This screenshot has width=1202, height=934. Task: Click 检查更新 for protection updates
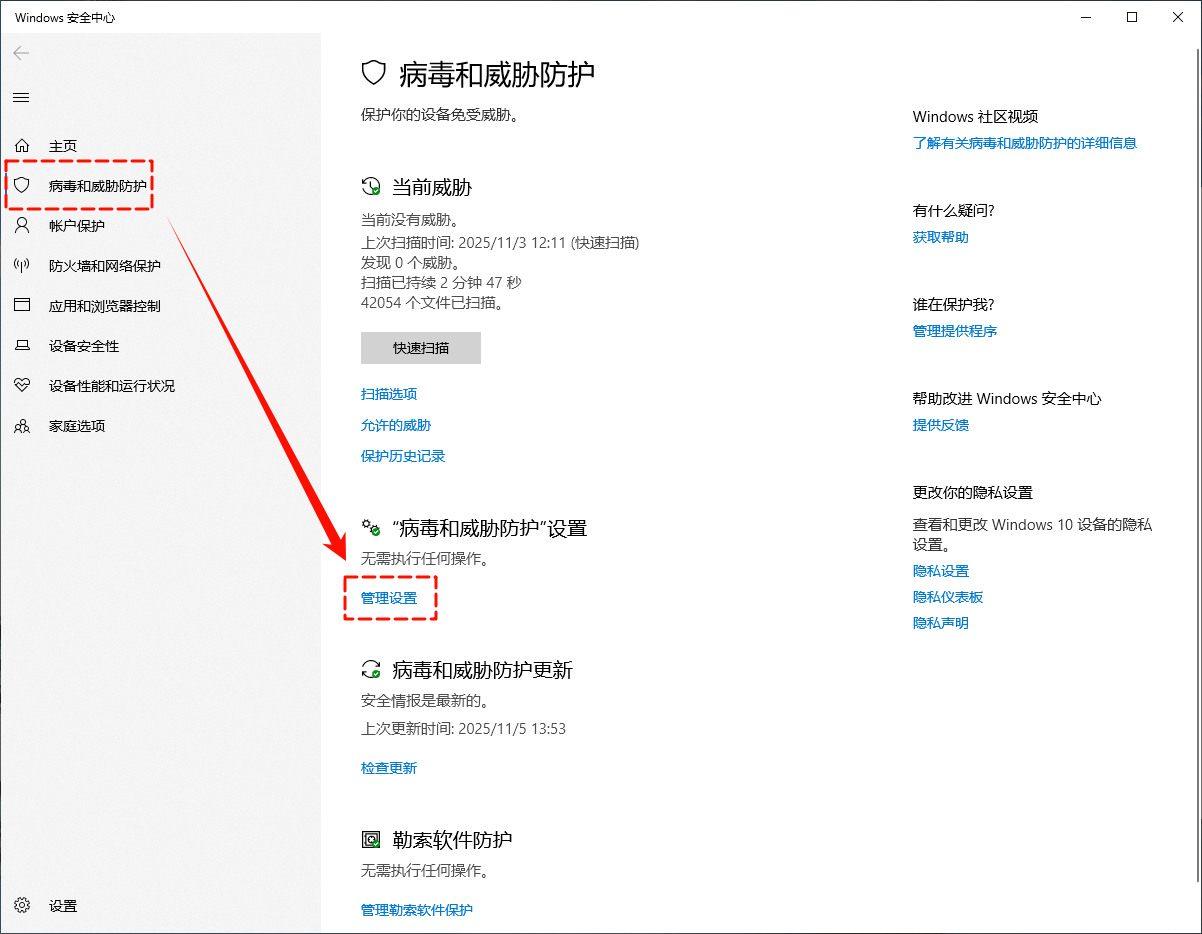389,767
